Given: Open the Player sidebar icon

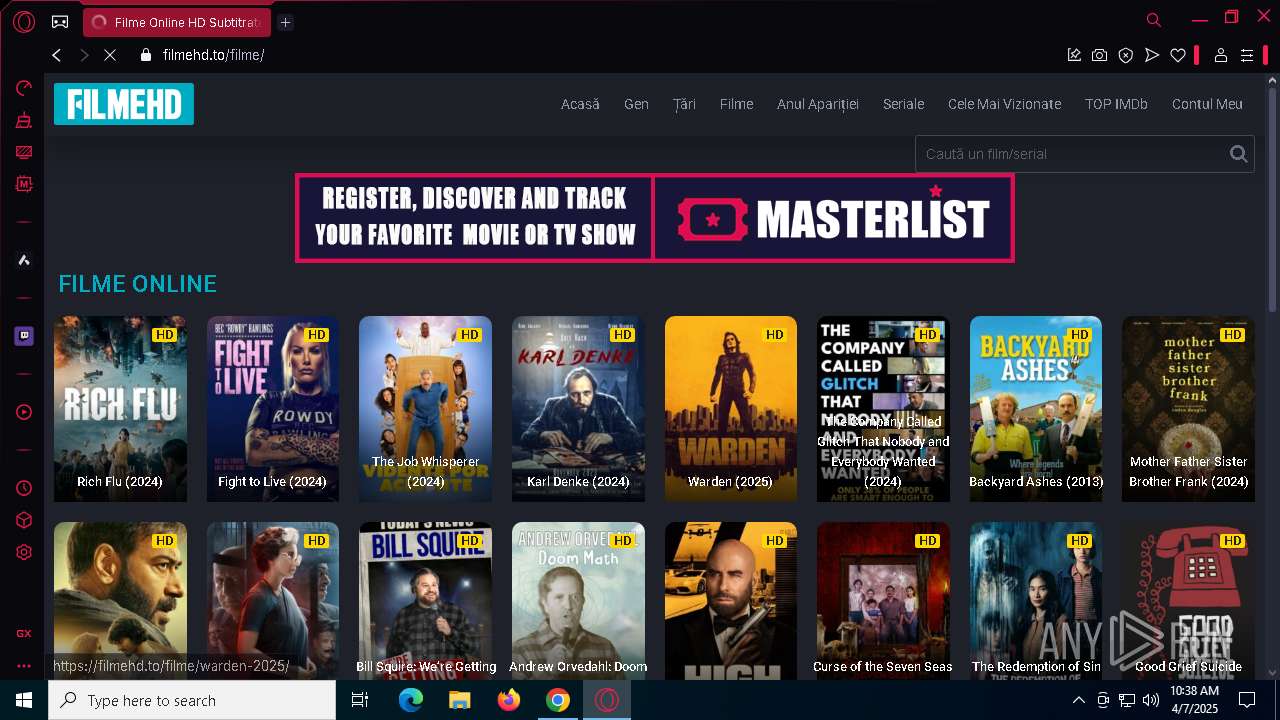Looking at the screenshot, I should [x=24, y=412].
